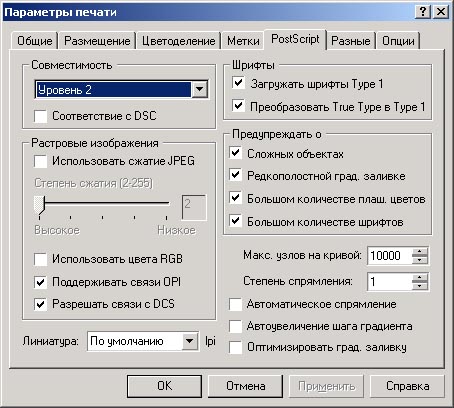Open the Цветоделение tab
The image size is (454, 408).
click(x=178, y=41)
